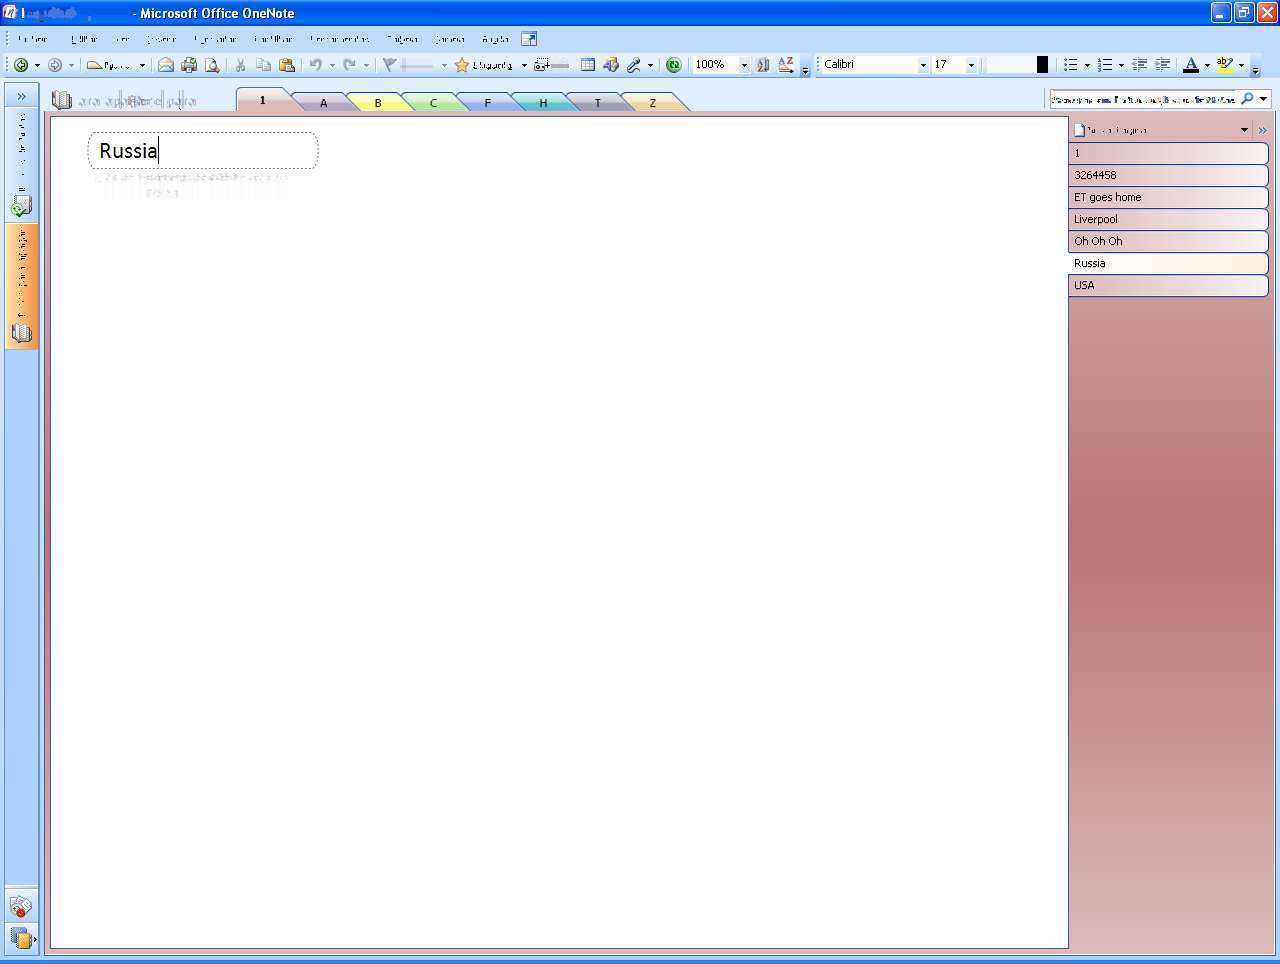Insert a table with table icon
Screen dimensions: 1280x964
tap(588, 65)
